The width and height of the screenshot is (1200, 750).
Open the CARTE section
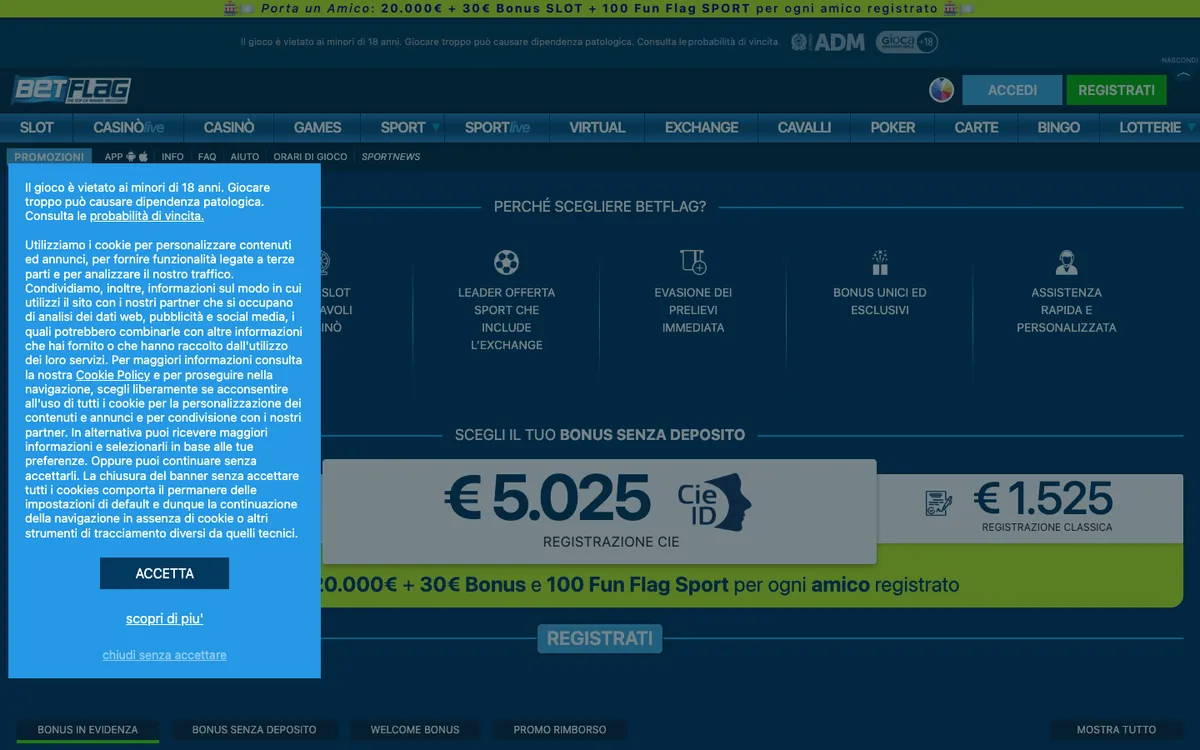pyautogui.click(x=977, y=128)
